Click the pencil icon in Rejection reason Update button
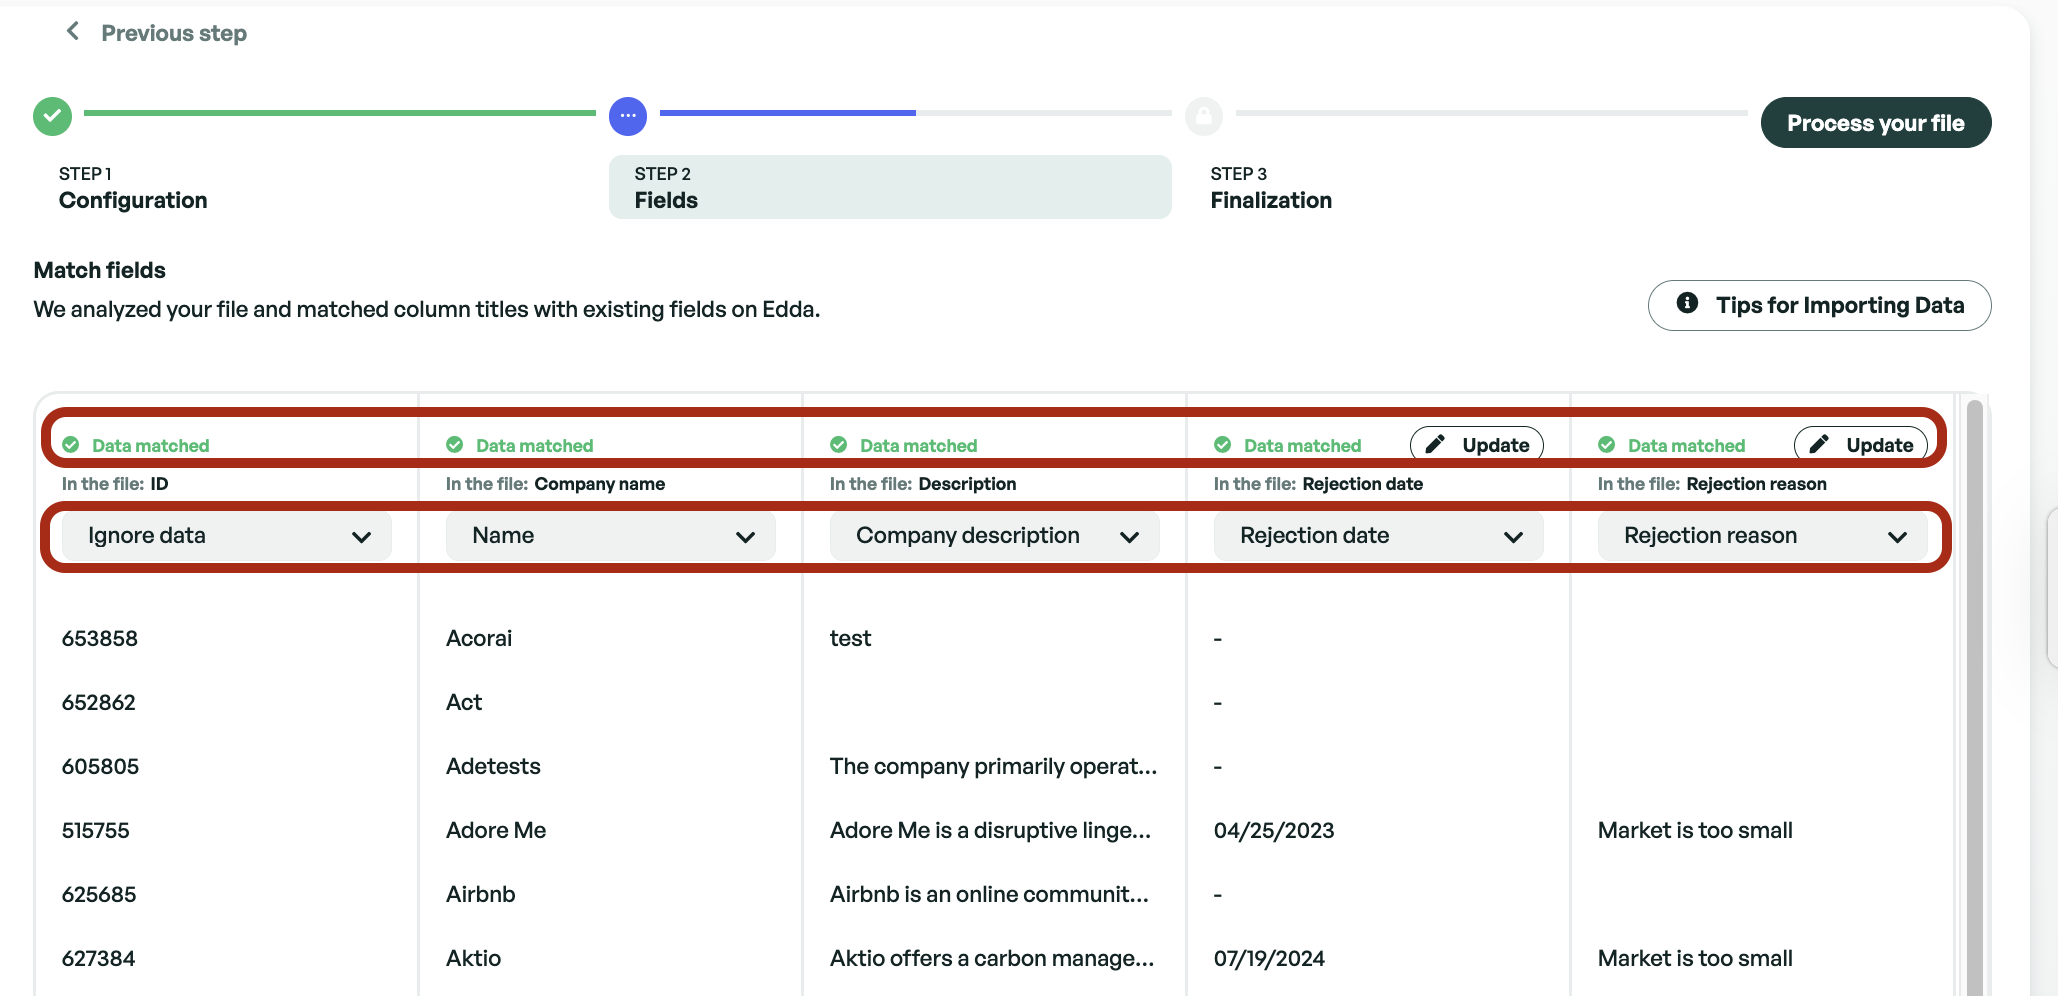 coord(1819,444)
